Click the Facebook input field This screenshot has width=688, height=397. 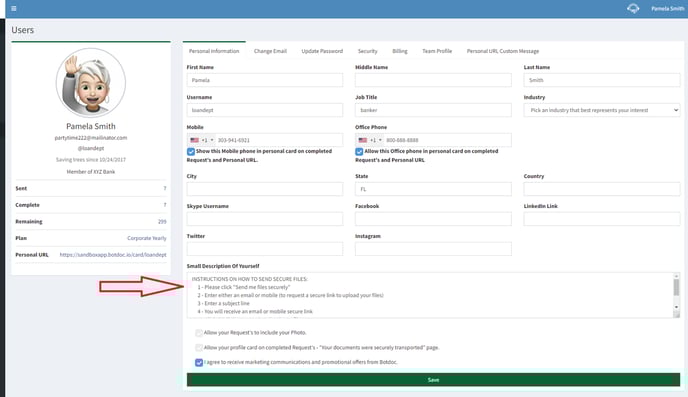433,219
